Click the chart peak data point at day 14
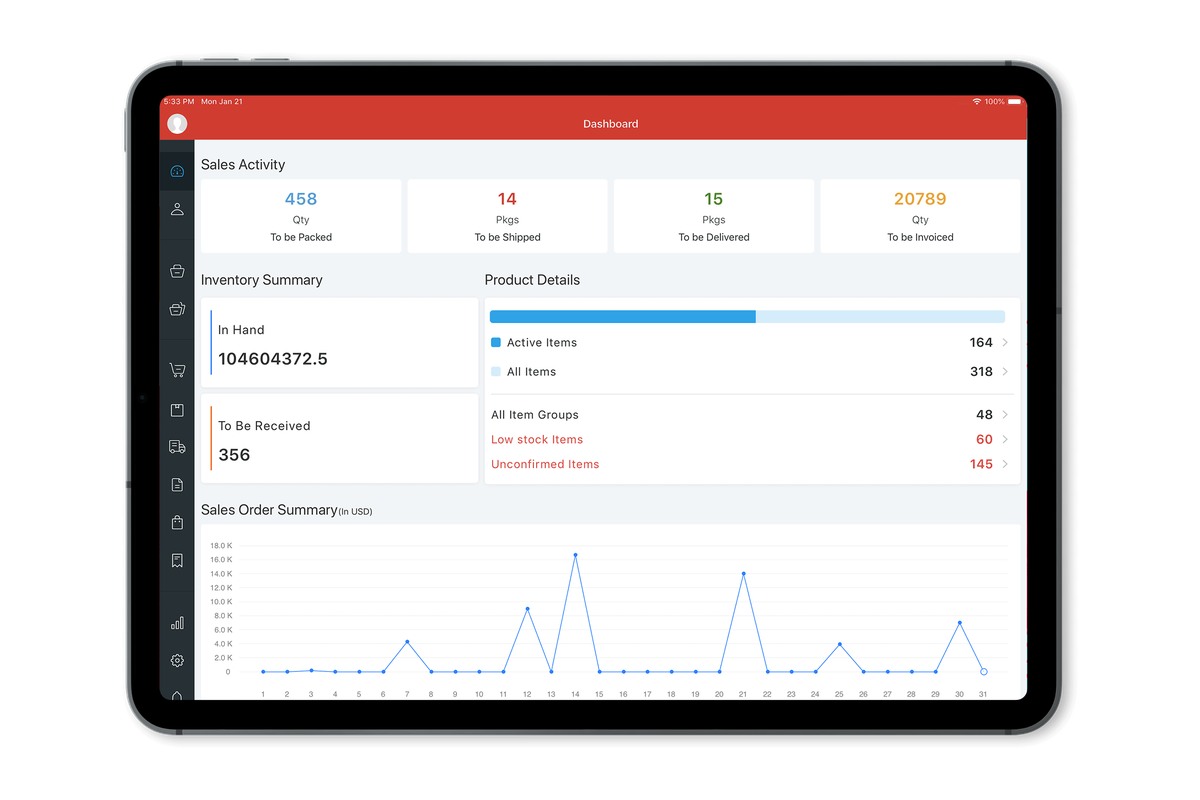The width and height of the screenshot is (1200, 800). (x=575, y=555)
